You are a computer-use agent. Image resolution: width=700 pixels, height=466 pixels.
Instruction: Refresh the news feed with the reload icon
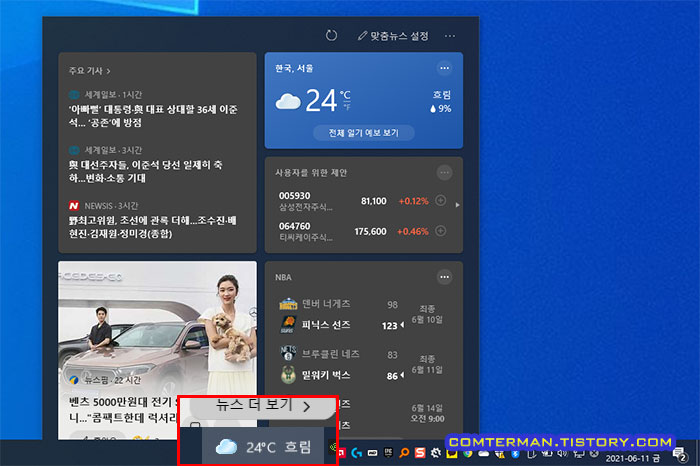[331, 35]
